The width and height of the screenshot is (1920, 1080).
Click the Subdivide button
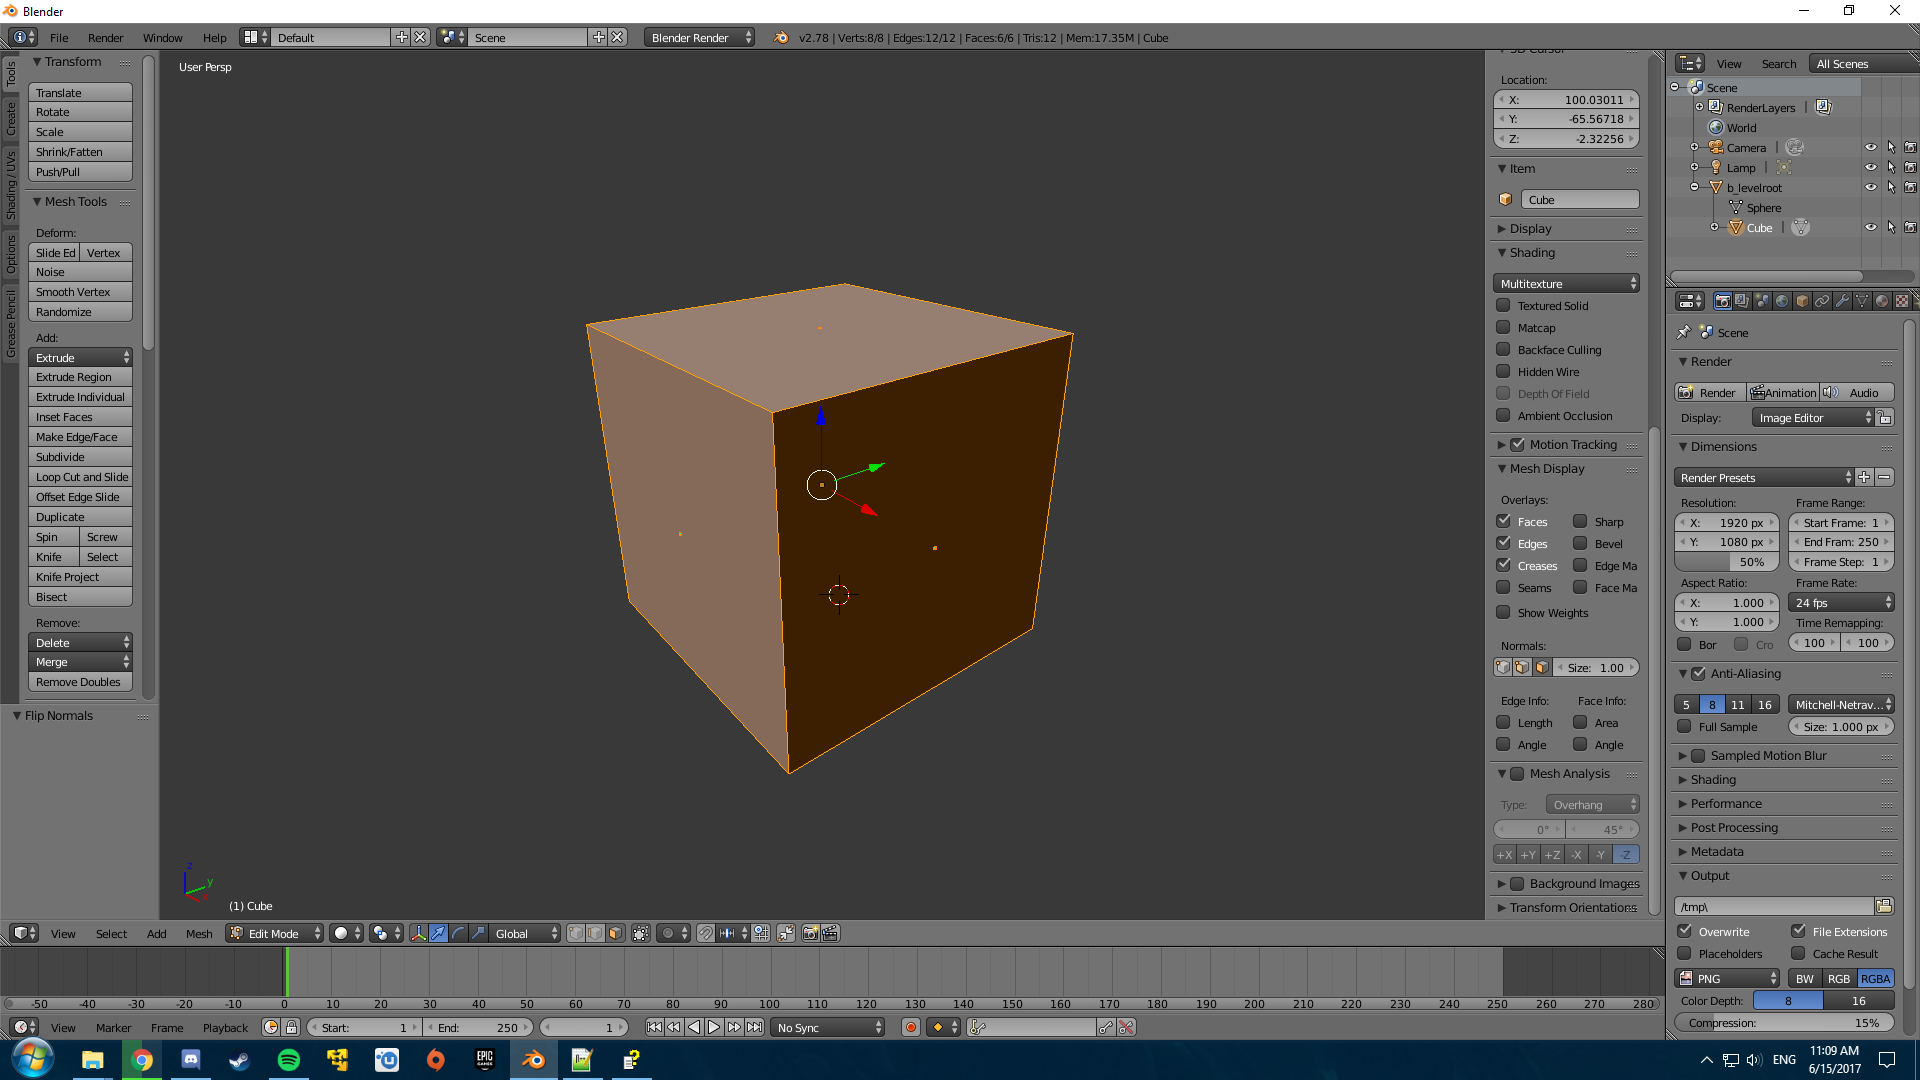[80, 457]
